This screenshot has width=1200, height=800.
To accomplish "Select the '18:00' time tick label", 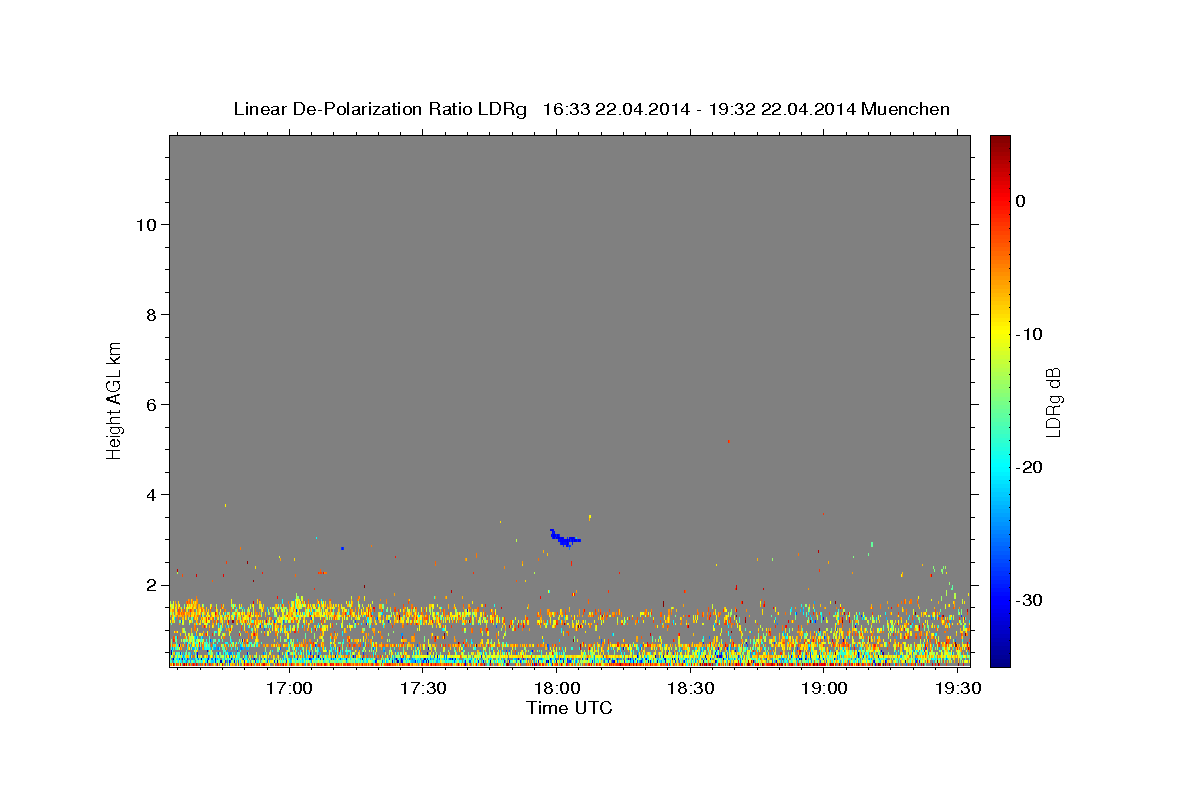I will (x=557, y=689).
